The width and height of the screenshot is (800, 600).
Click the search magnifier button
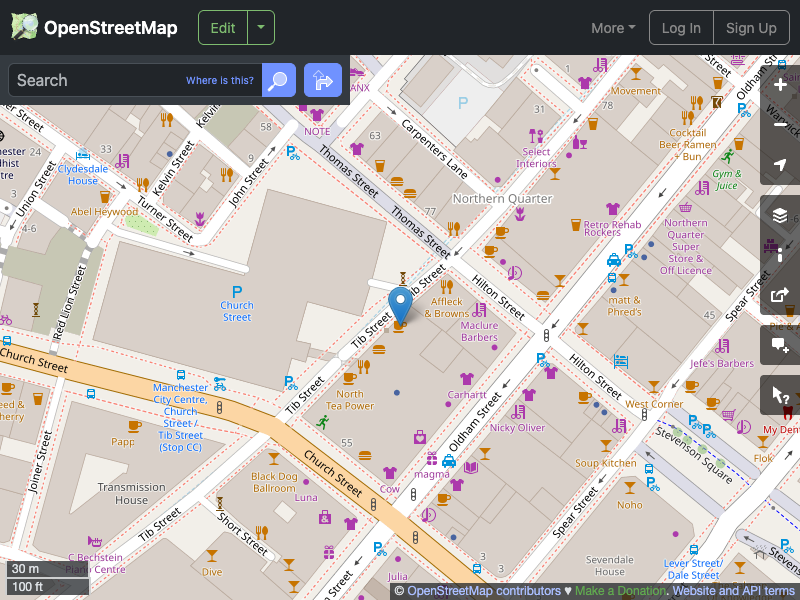(278, 80)
